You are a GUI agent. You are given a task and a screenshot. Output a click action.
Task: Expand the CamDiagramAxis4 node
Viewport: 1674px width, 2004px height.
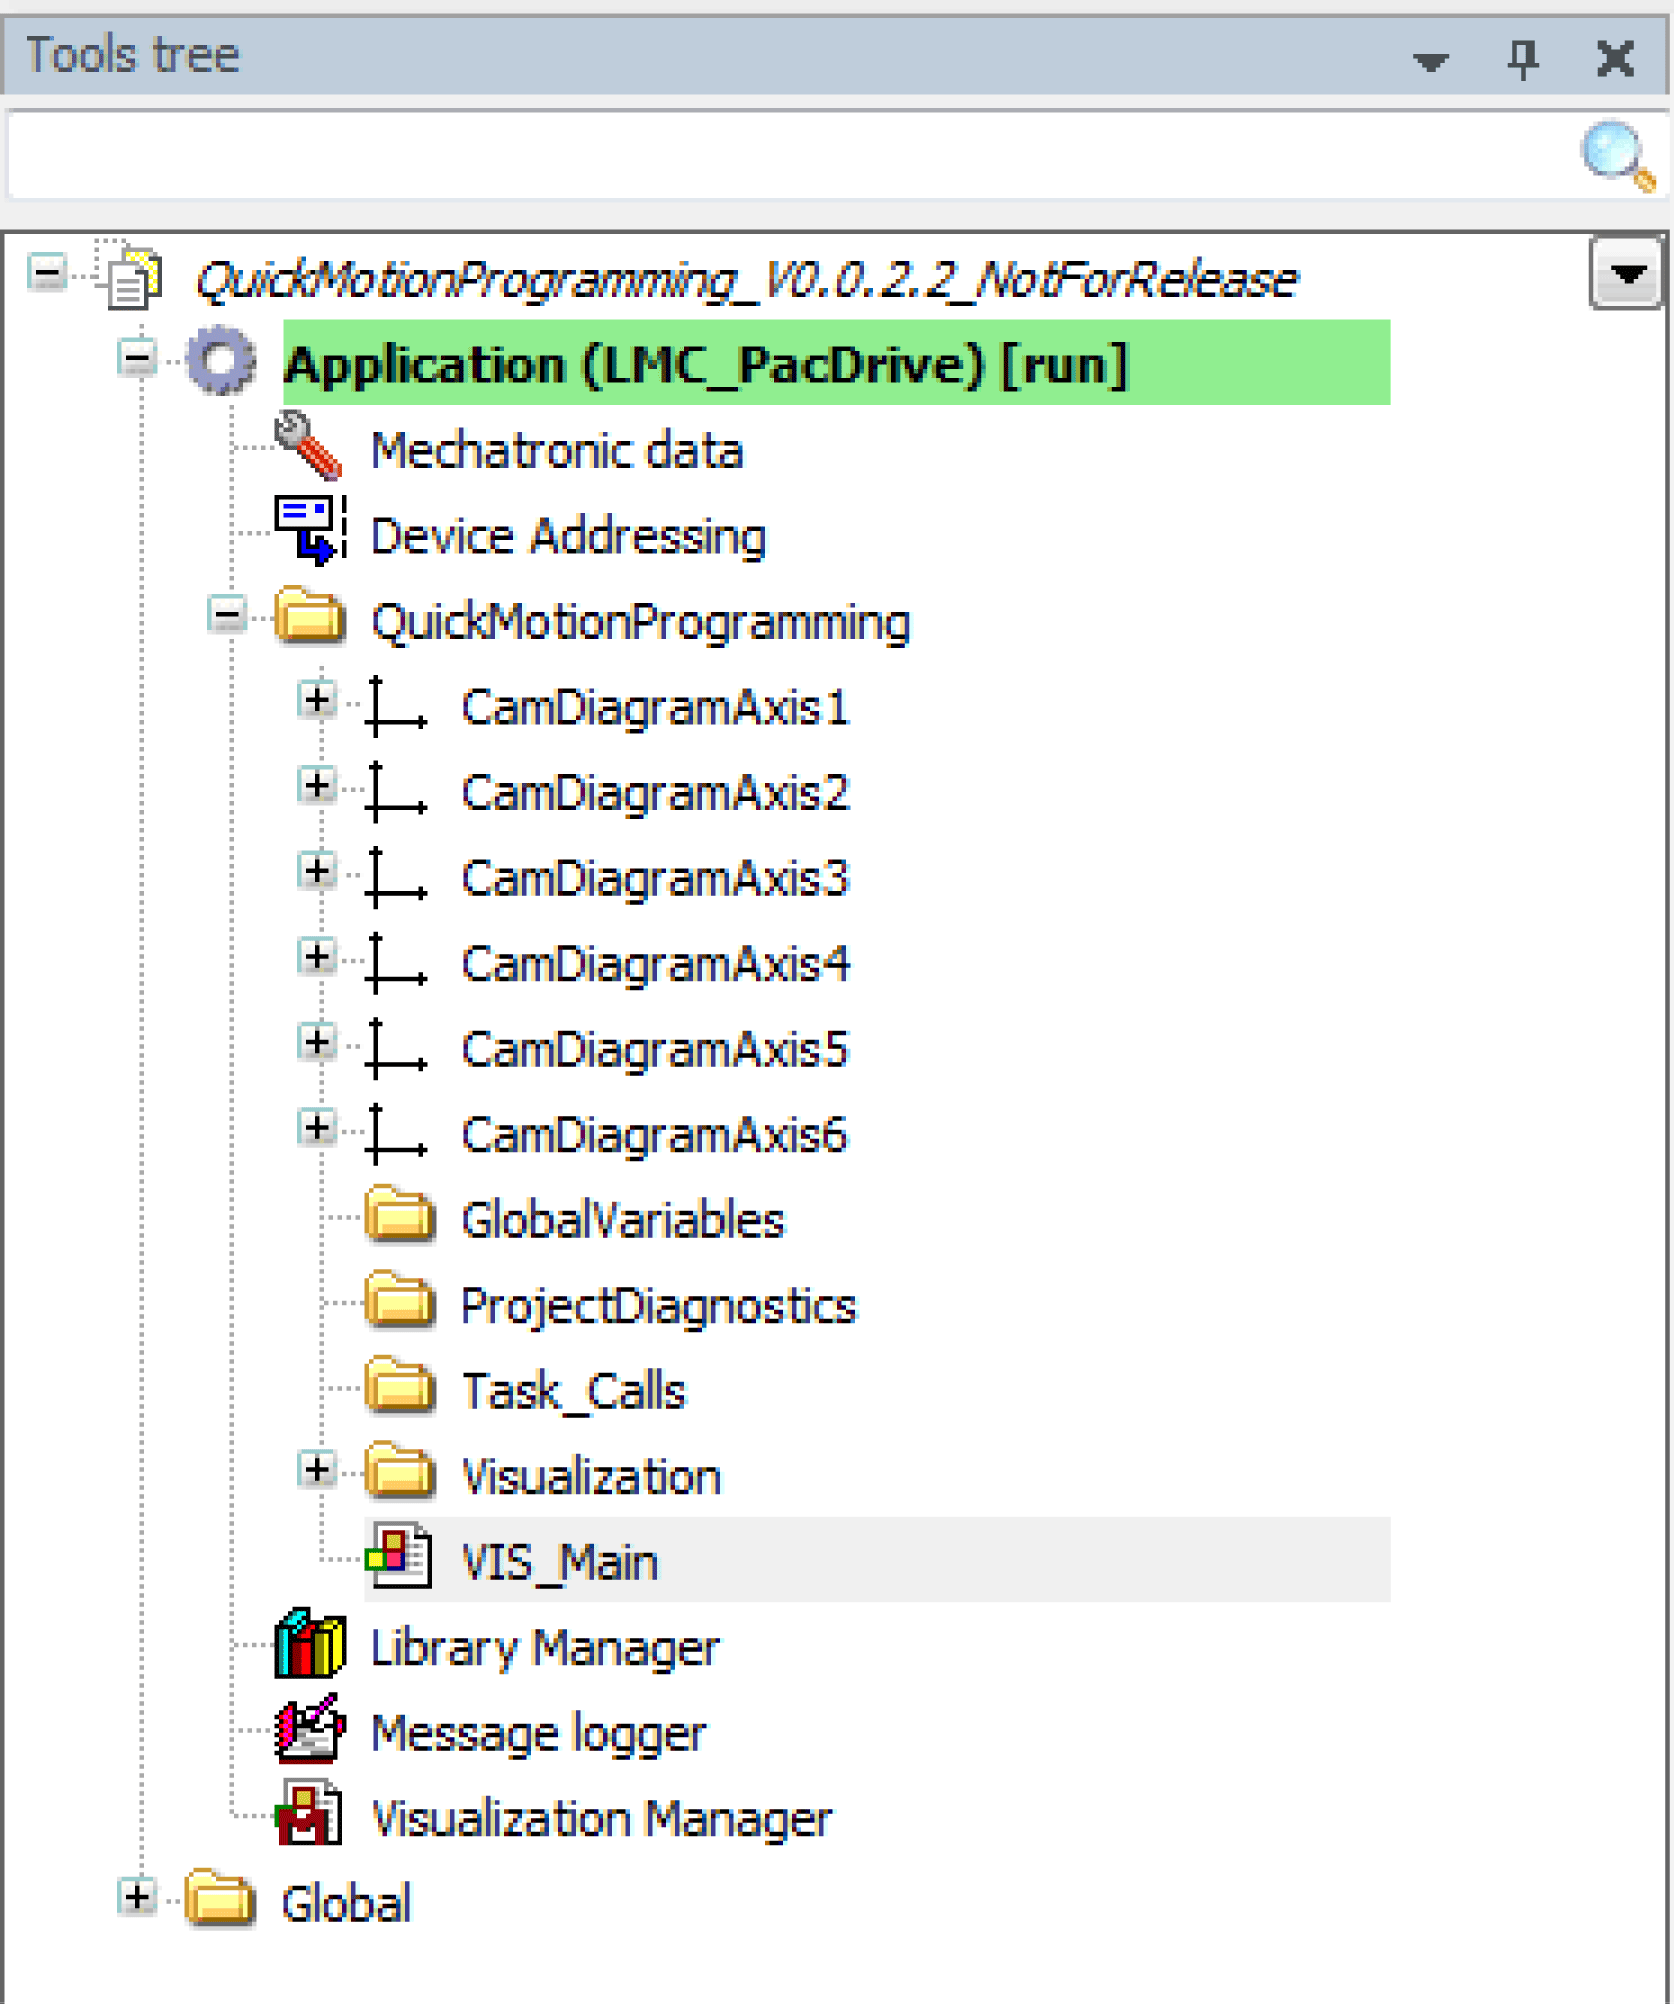(318, 956)
